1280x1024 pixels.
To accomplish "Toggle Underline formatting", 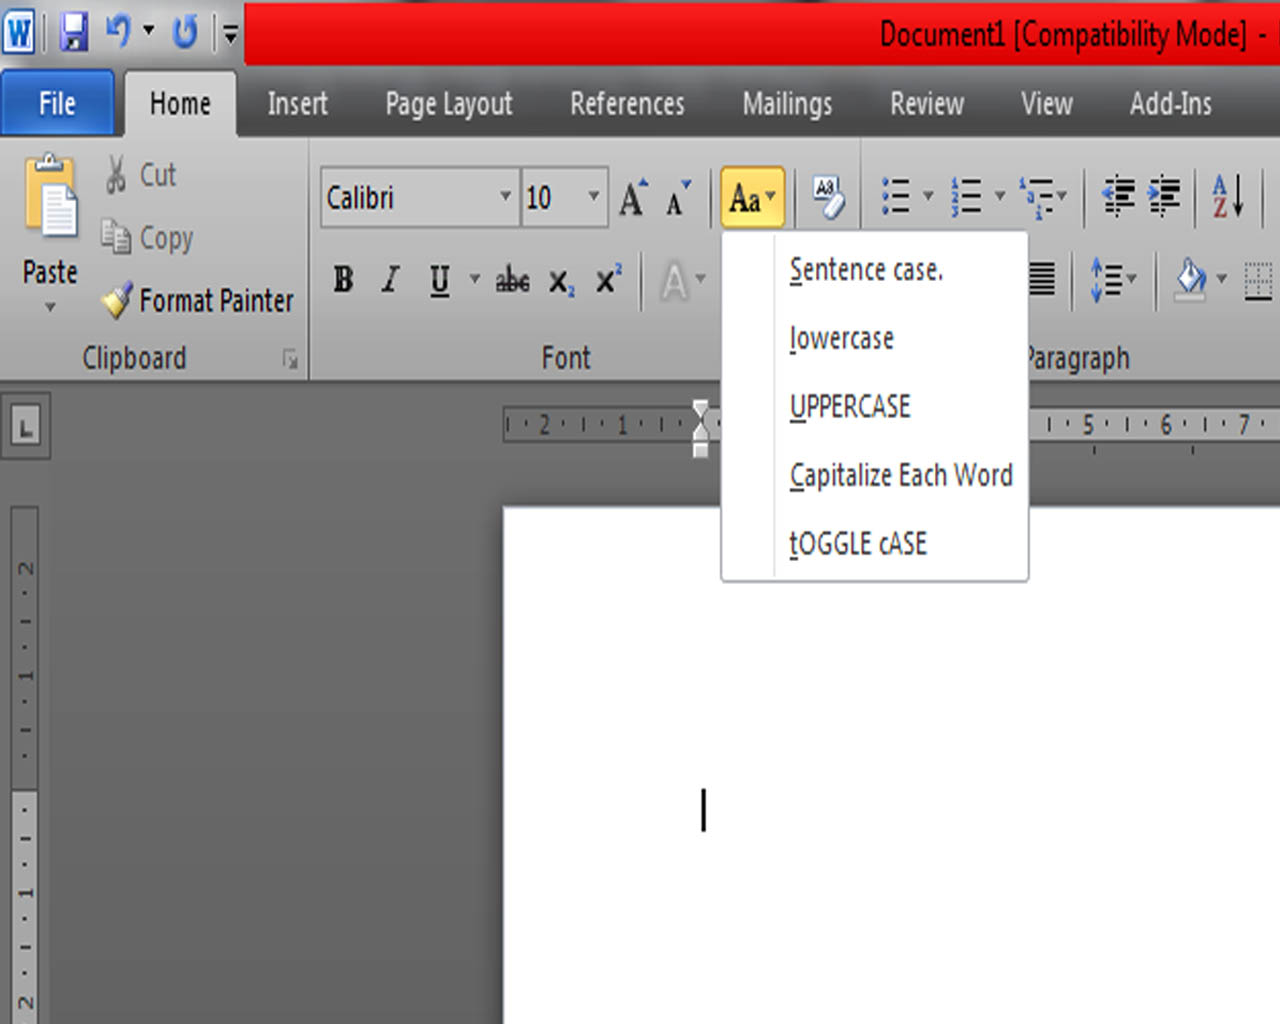I will [x=438, y=281].
